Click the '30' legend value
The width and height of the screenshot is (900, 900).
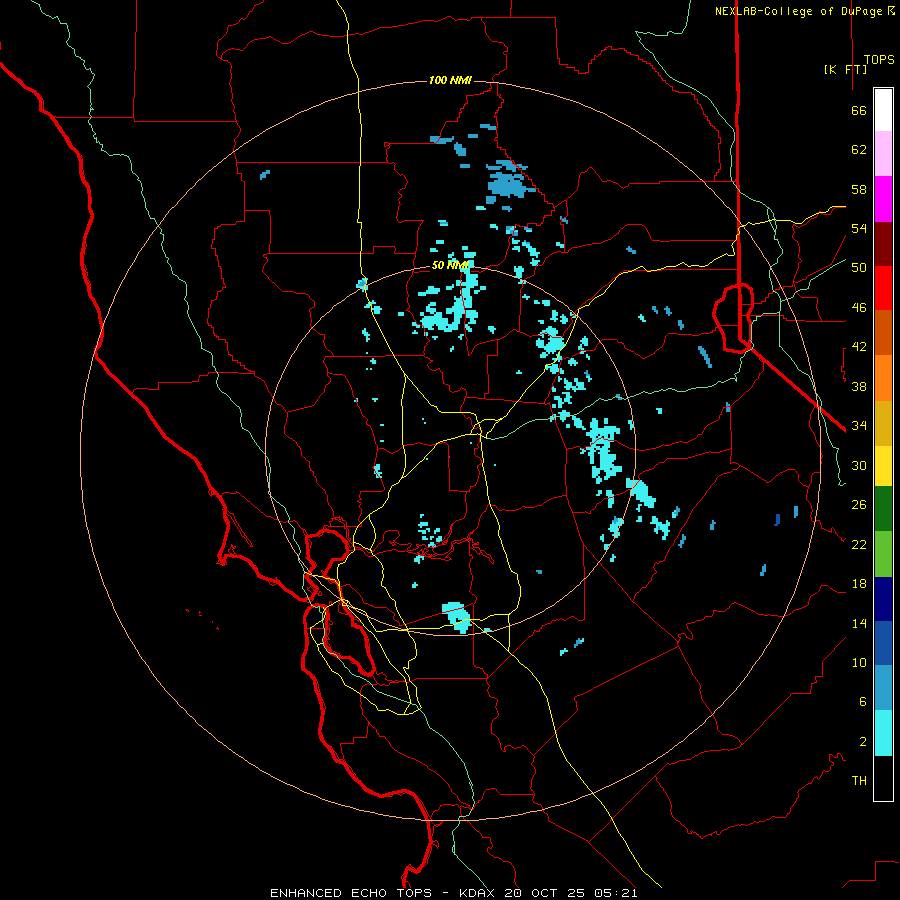coord(859,465)
